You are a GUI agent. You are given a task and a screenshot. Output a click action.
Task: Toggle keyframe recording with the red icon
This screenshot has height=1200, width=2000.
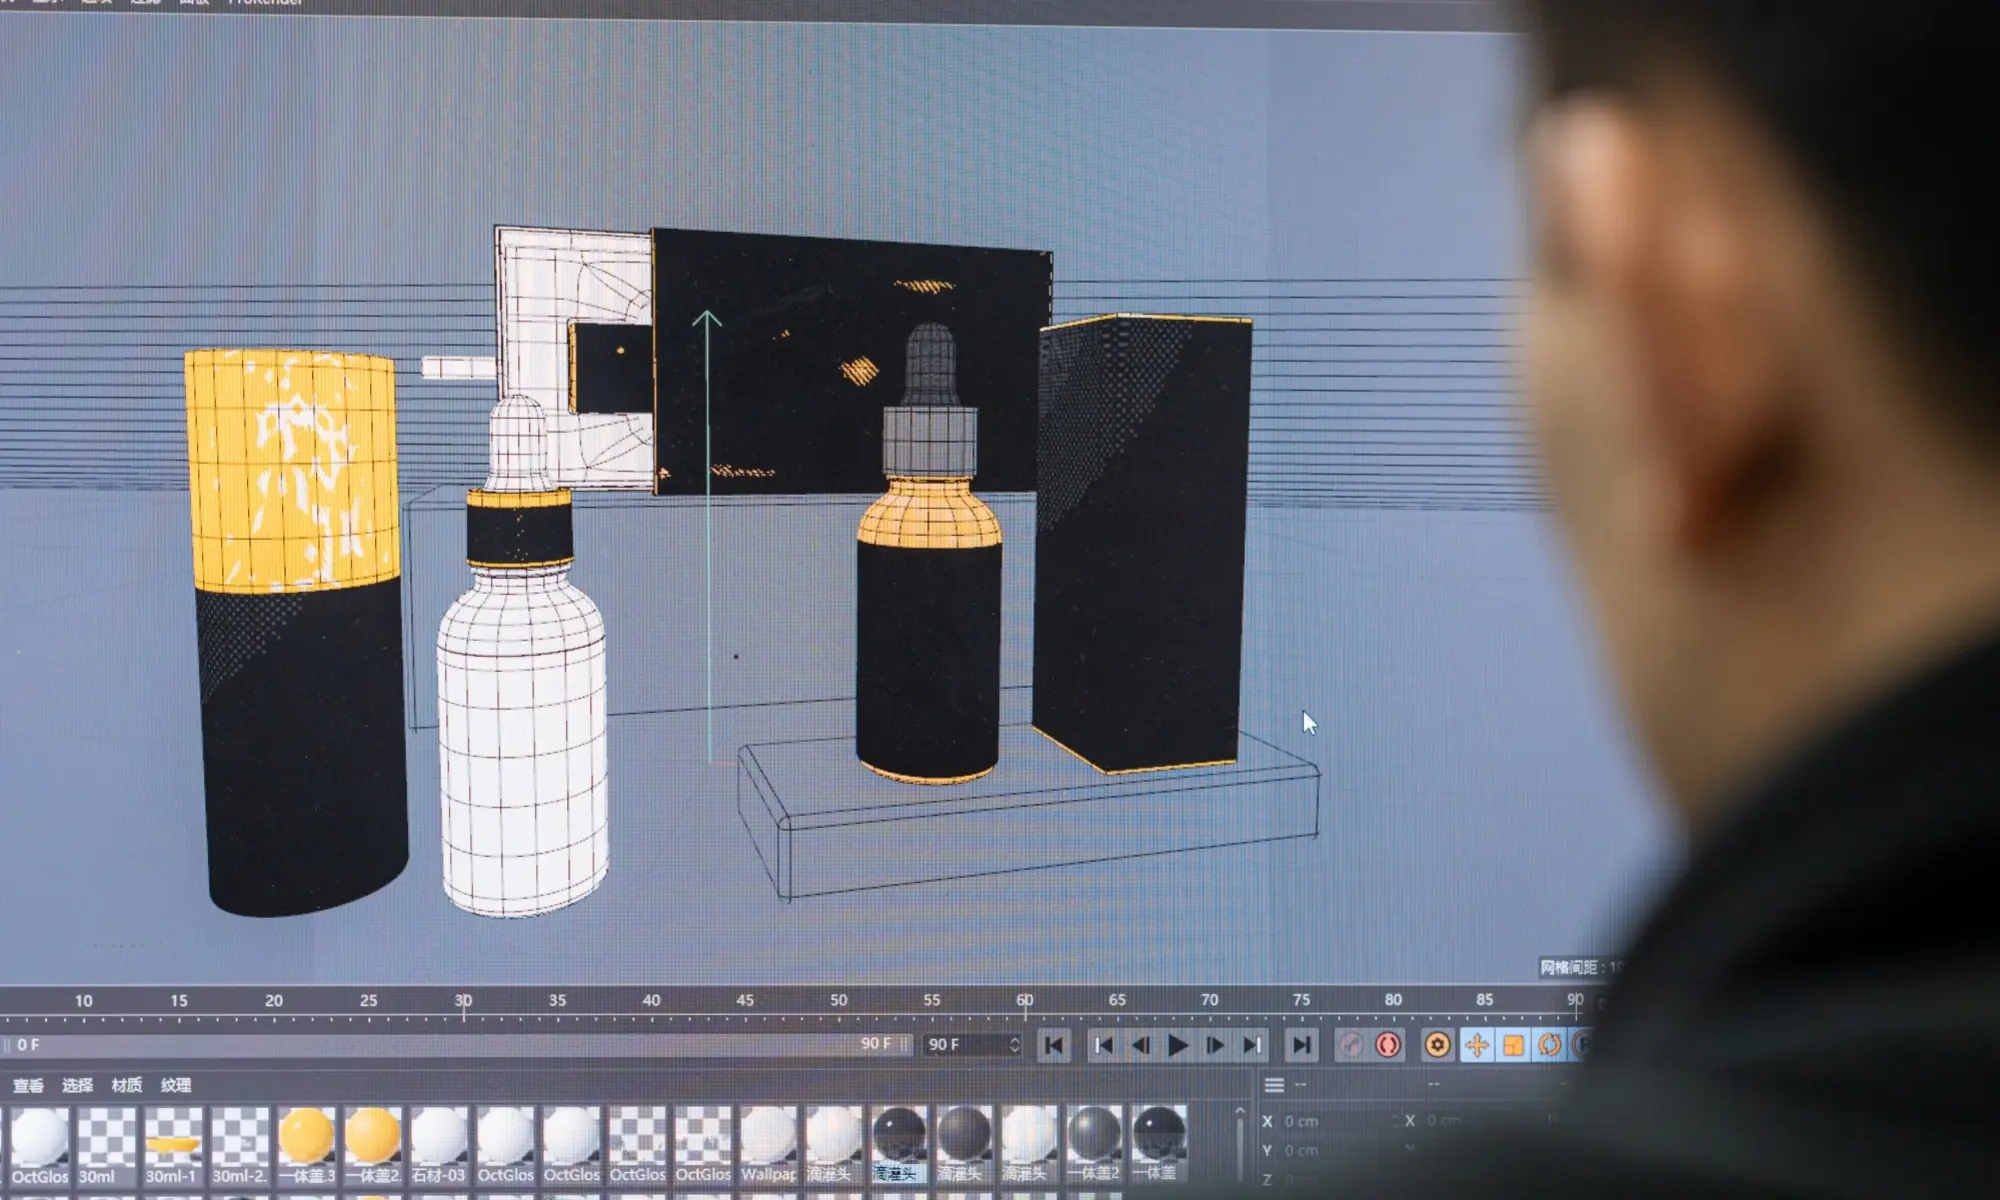click(x=1389, y=1043)
